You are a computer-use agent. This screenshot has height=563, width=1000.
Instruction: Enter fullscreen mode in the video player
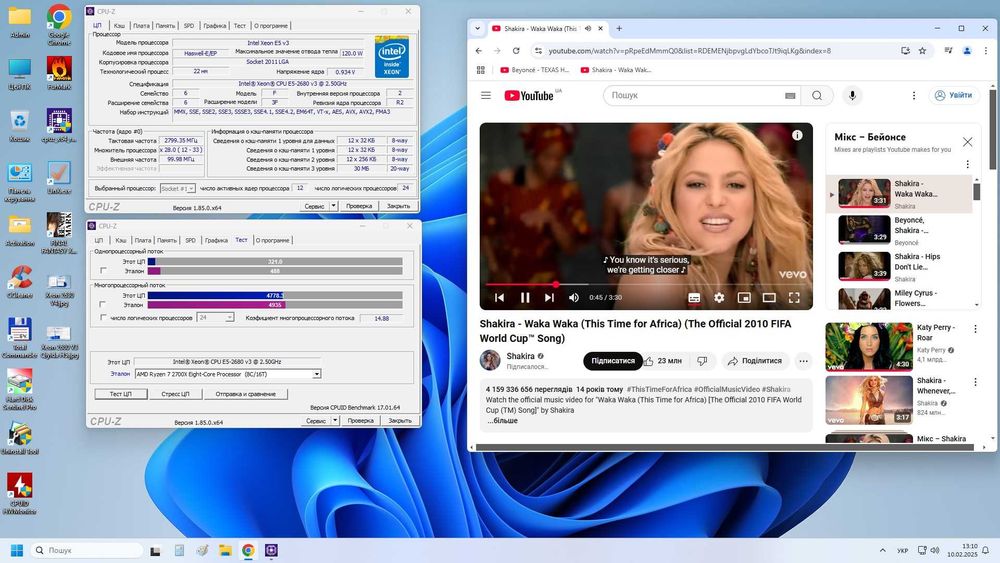[794, 297]
